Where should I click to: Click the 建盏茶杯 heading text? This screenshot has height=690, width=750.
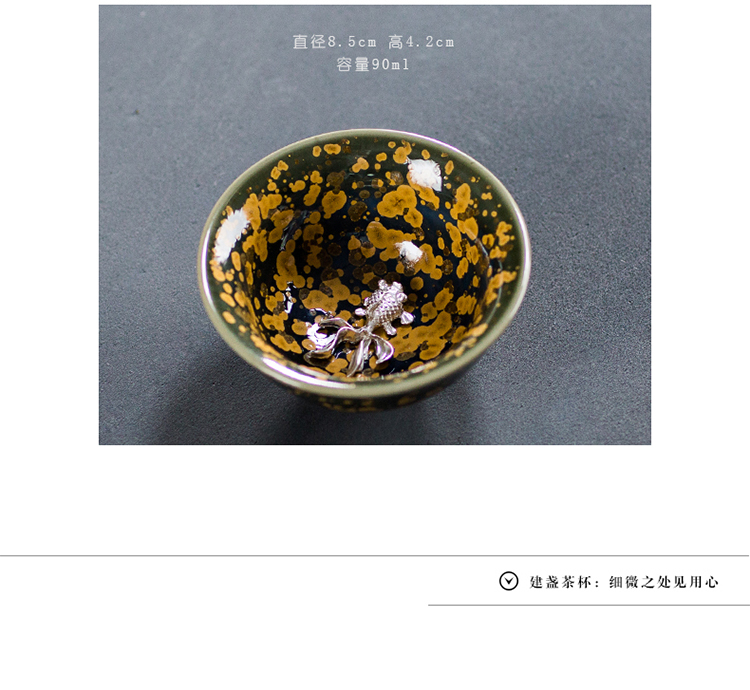pos(561,582)
